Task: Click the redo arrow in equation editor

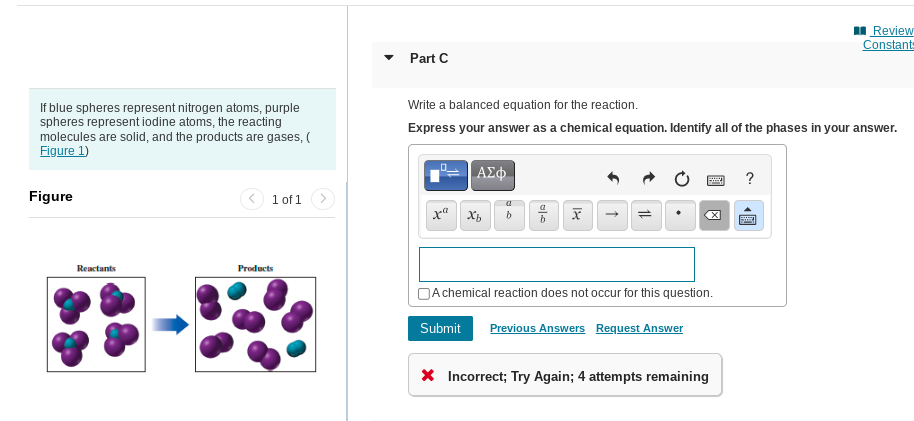Action: (648, 179)
